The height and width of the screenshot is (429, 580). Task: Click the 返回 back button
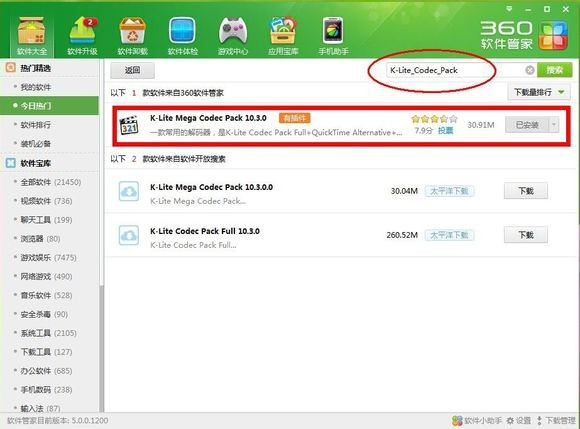point(132,70)
